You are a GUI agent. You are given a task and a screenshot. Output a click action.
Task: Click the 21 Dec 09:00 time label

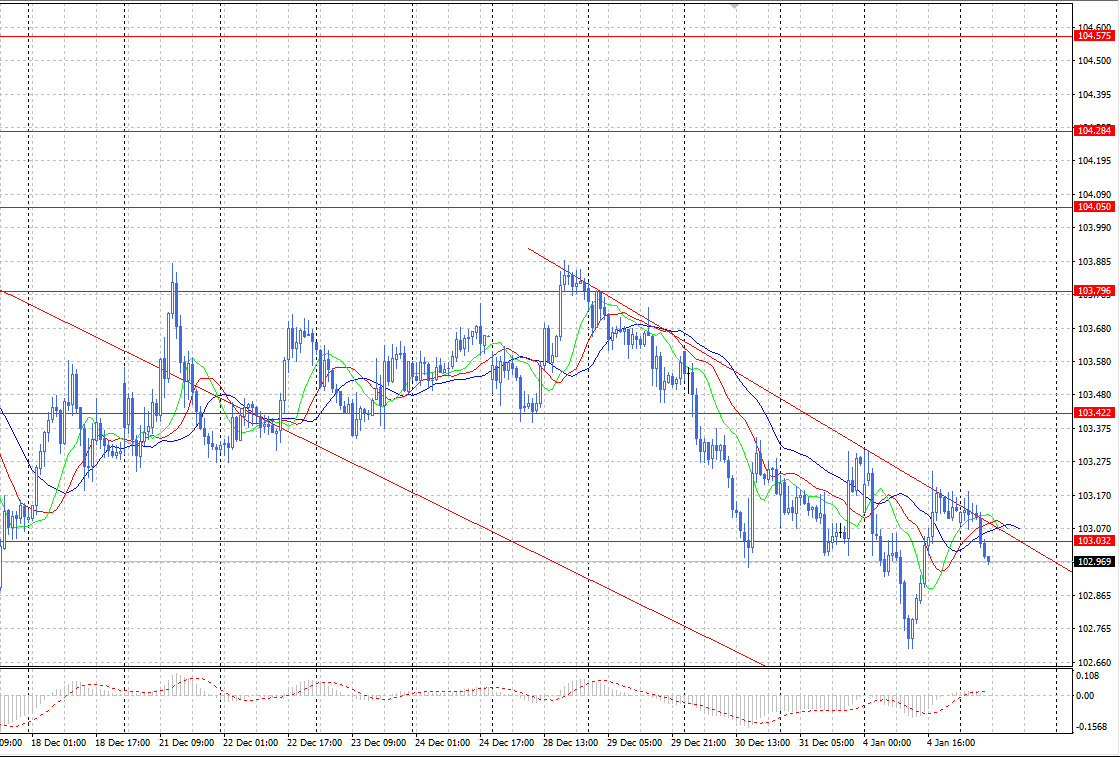187,743
